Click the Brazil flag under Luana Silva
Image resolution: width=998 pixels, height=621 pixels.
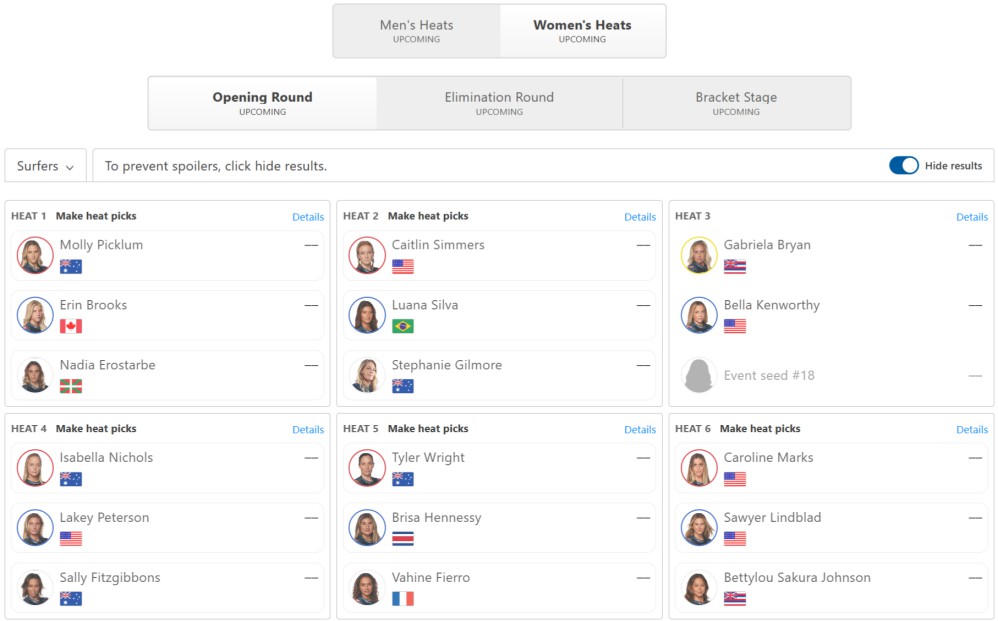[x=403, y=326]
